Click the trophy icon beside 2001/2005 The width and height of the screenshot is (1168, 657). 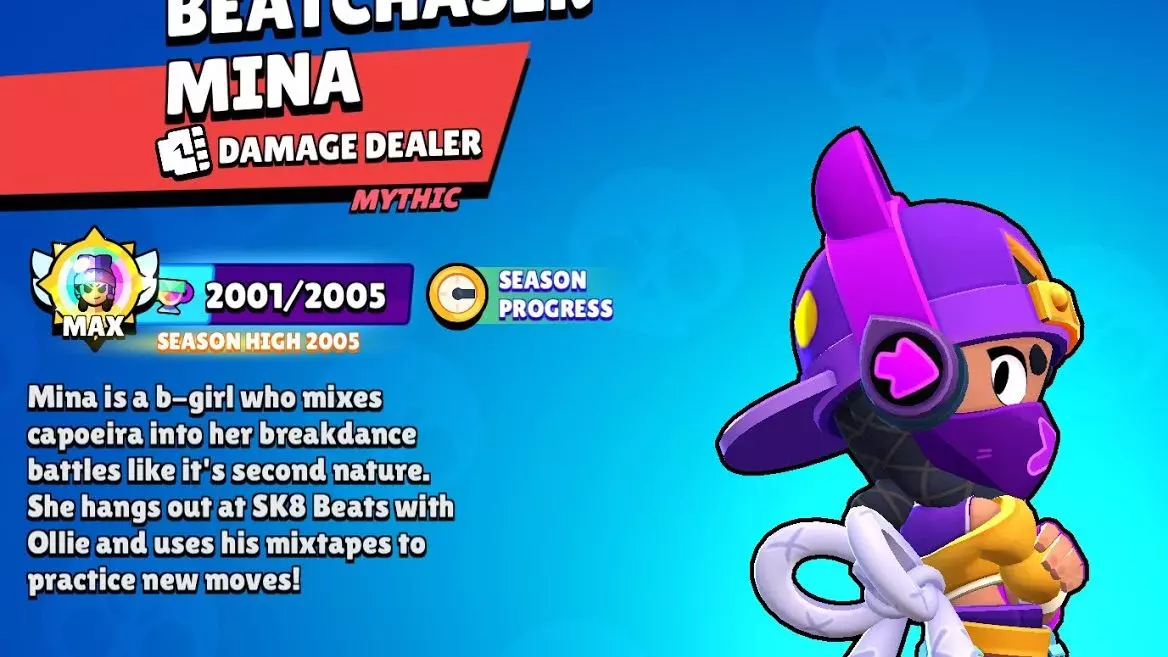coord(176,296)
